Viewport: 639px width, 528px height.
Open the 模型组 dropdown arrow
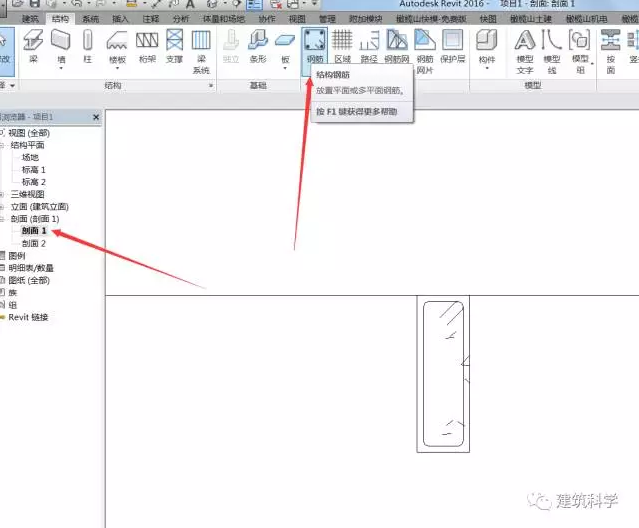(x=591, y=64)
